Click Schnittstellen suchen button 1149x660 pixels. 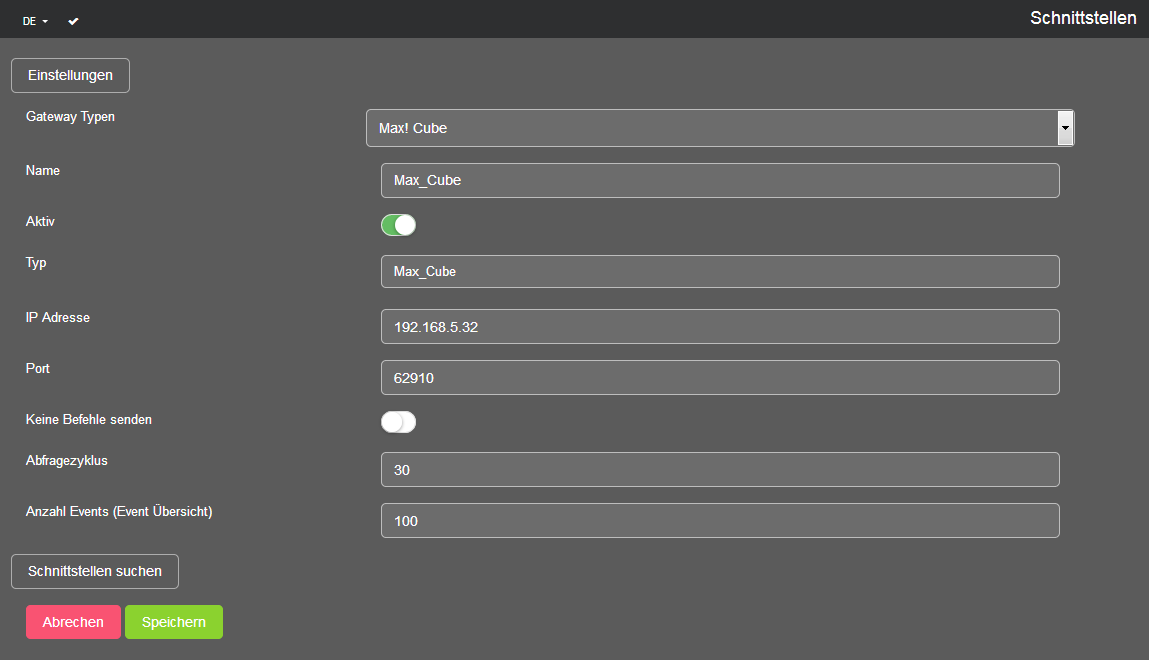click(x=95, y=571)
